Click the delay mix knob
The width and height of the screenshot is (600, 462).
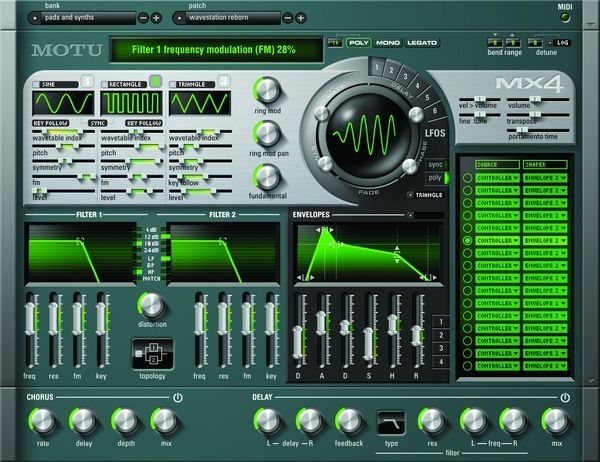556,421
